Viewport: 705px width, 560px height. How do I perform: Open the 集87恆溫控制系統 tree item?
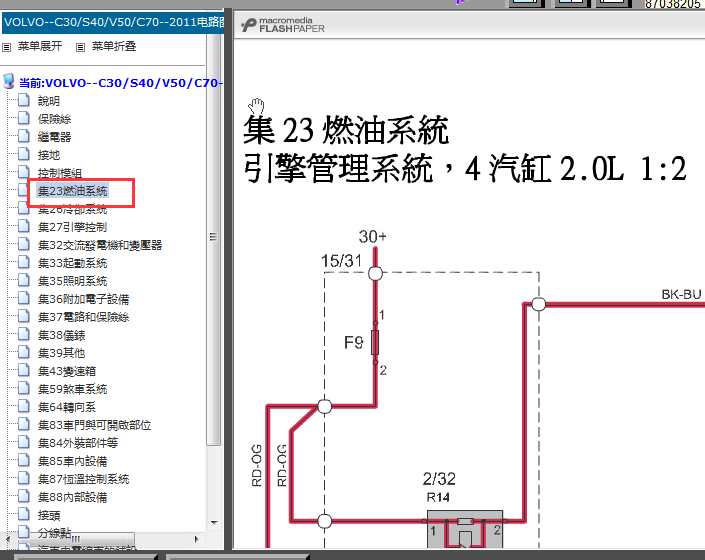[x=83, y=479]
